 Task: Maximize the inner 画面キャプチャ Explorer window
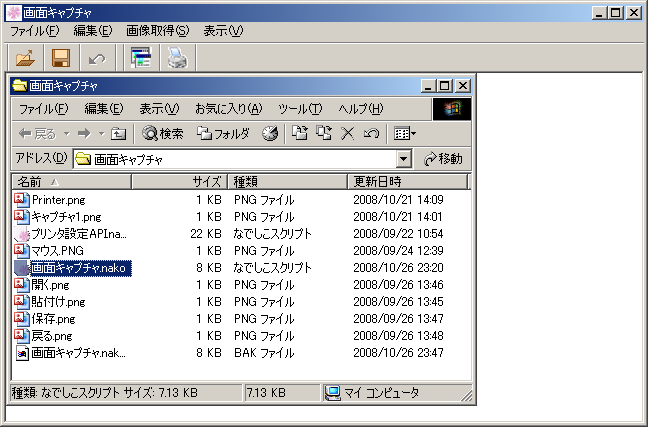[445, 86]
